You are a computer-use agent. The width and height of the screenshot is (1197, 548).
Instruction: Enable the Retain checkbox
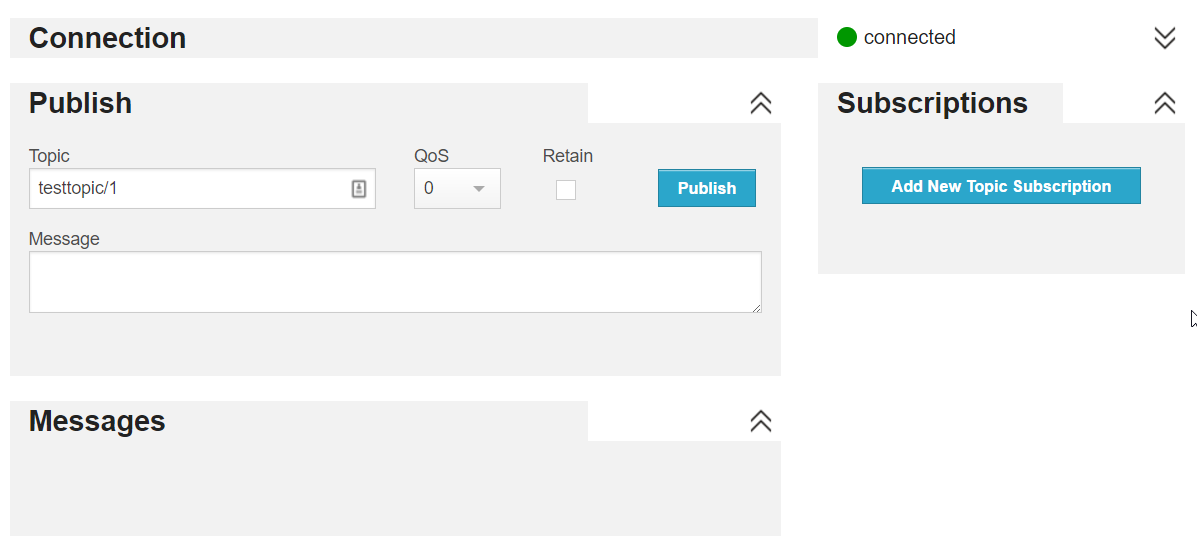click(x=566, y=190)
